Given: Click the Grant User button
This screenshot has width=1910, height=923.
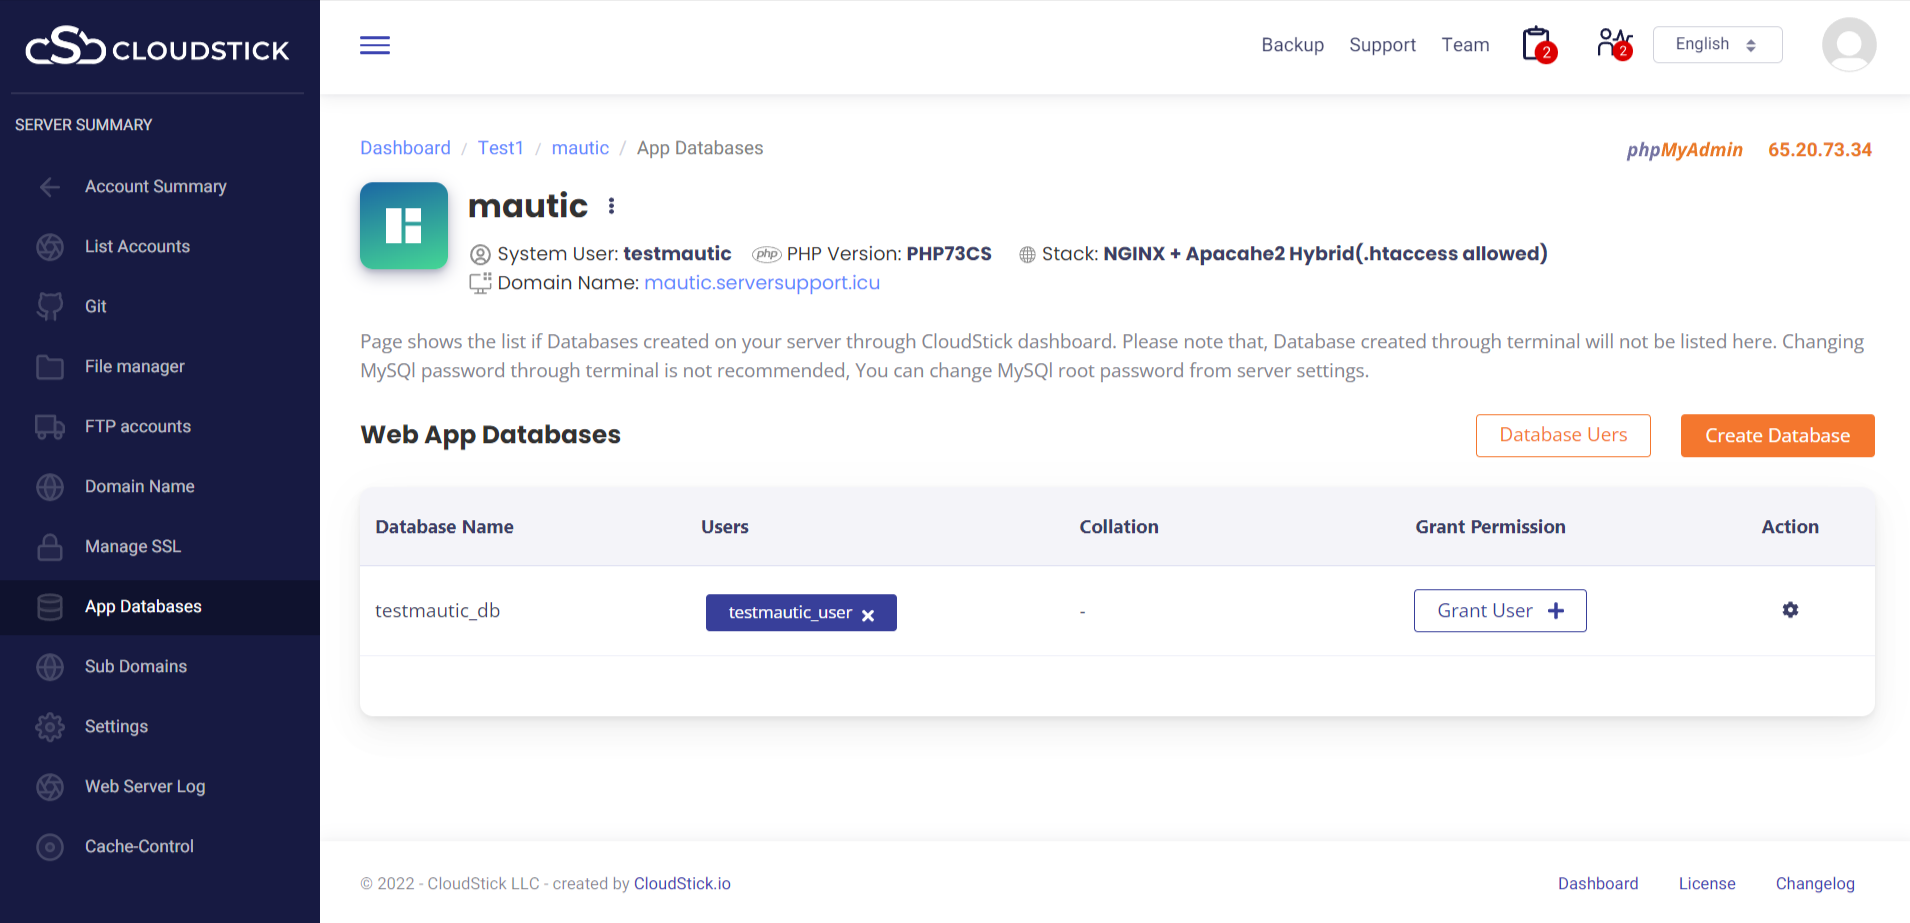Looking at the screenshot, I should [1499, 611].
